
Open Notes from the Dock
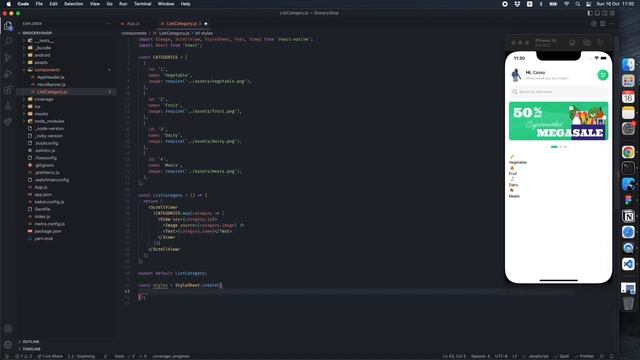click(628, 113)
